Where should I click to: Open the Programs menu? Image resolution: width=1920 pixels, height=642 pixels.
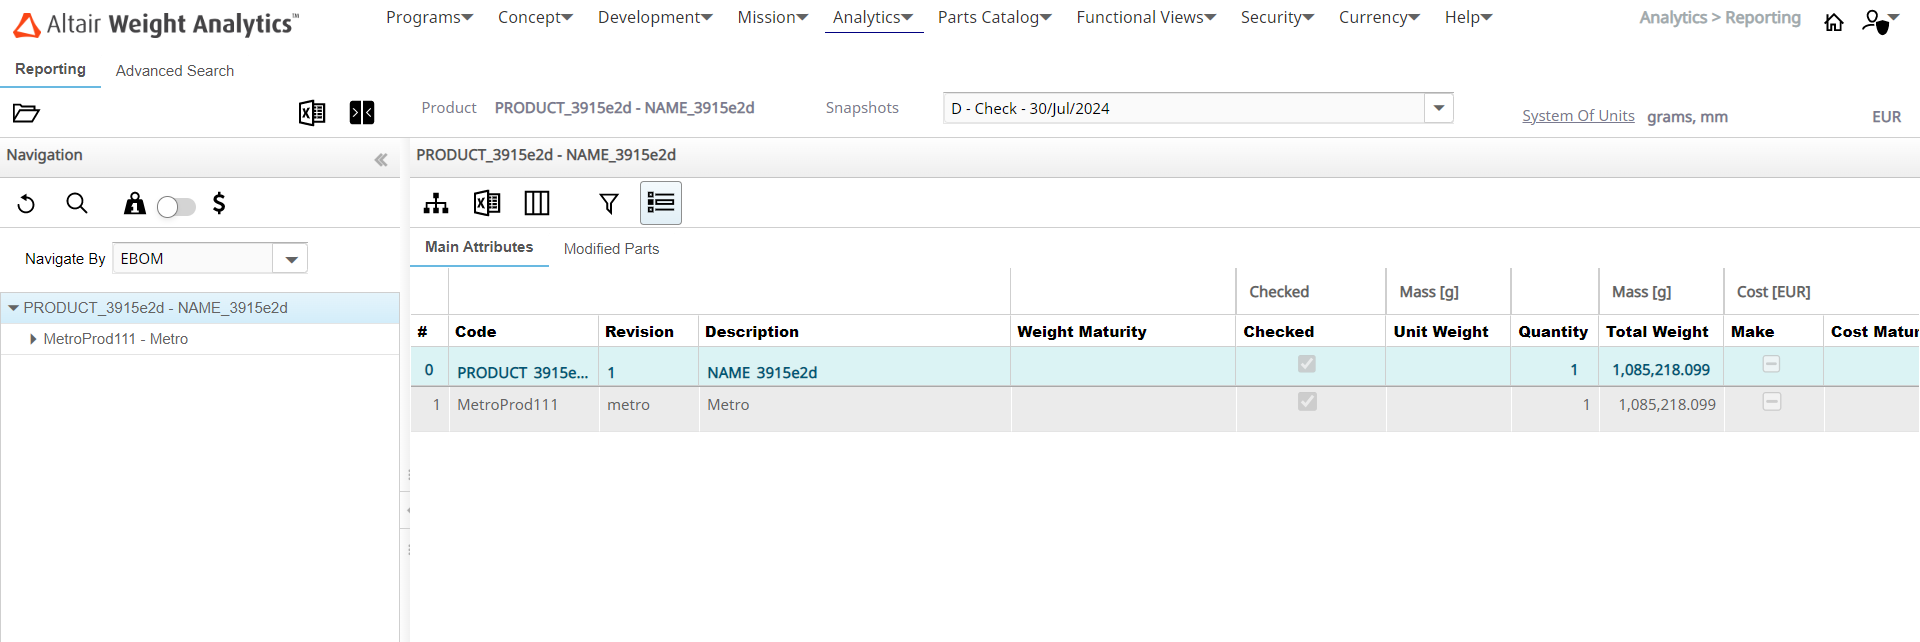(x=429, y=17)
